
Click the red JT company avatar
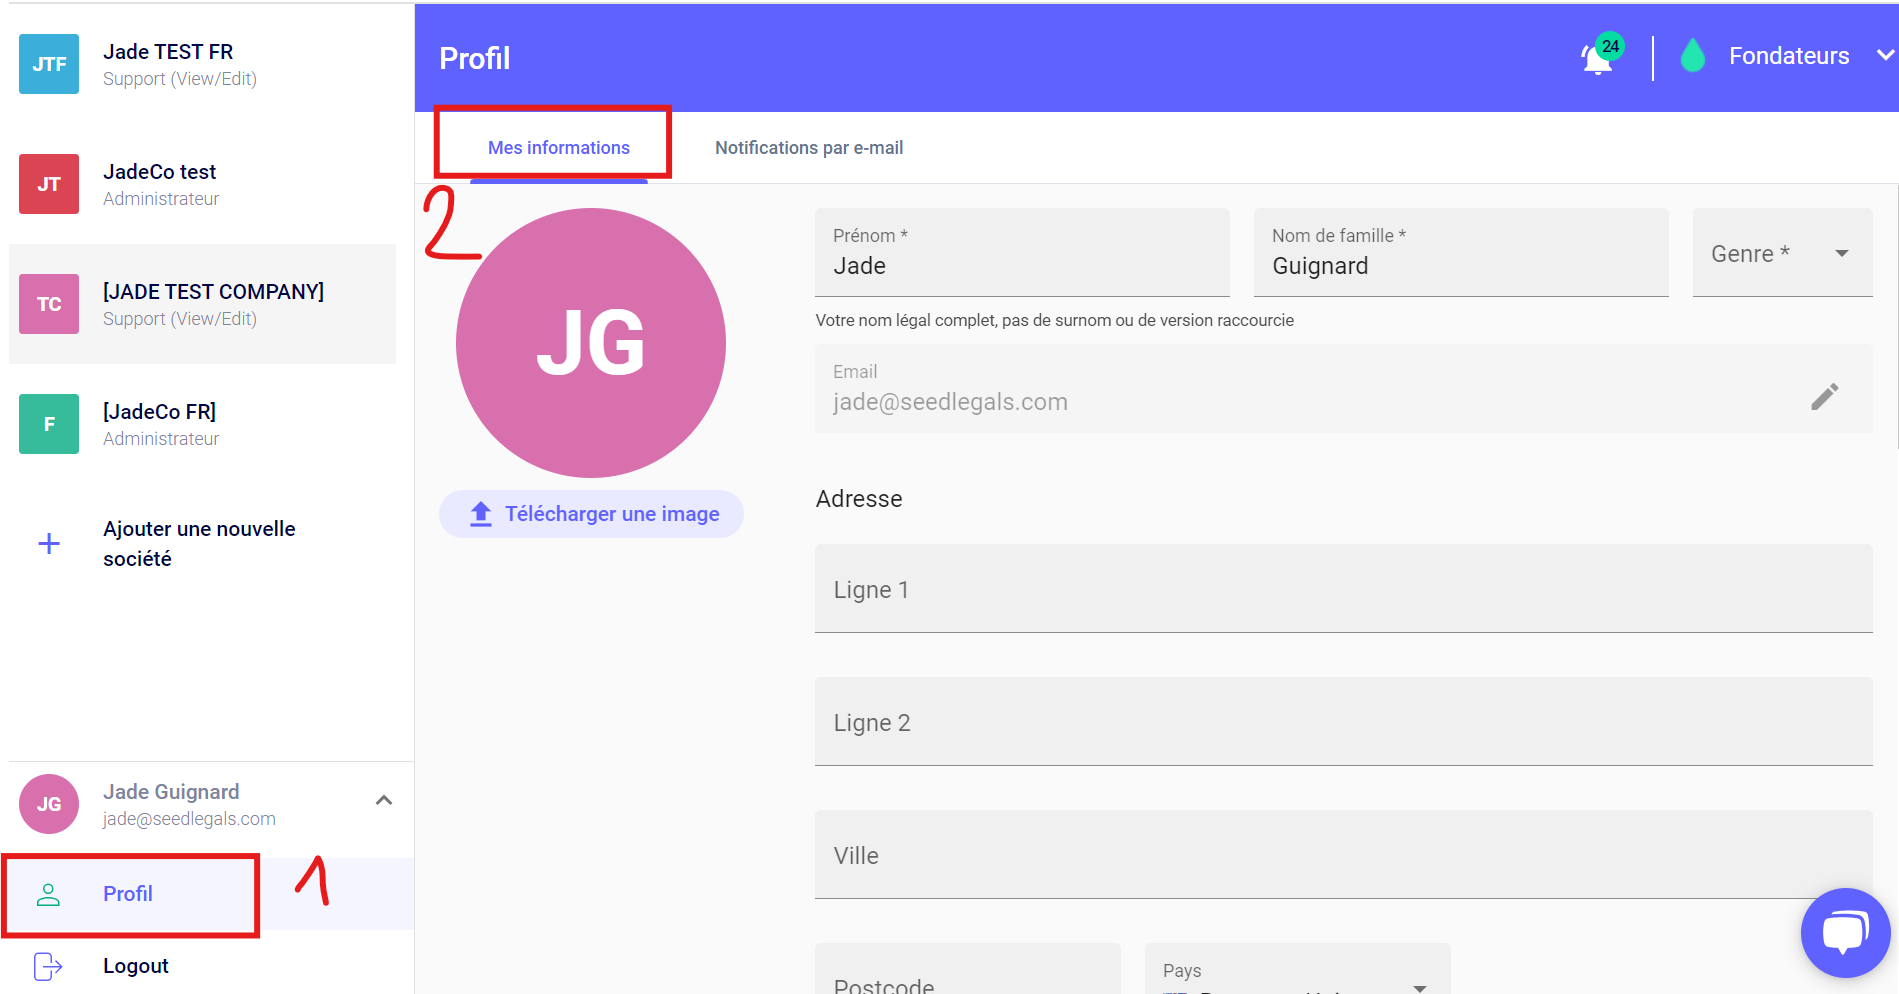pos(49,184)
